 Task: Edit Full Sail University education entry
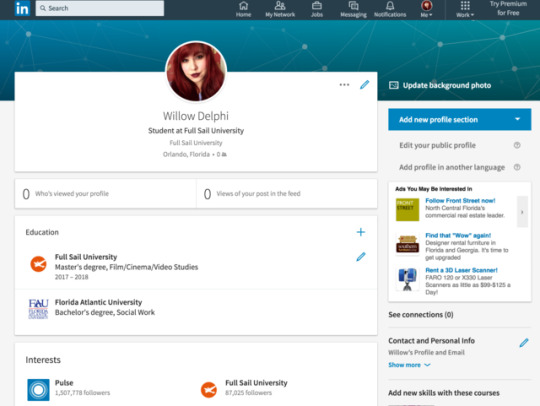(361, 257)
